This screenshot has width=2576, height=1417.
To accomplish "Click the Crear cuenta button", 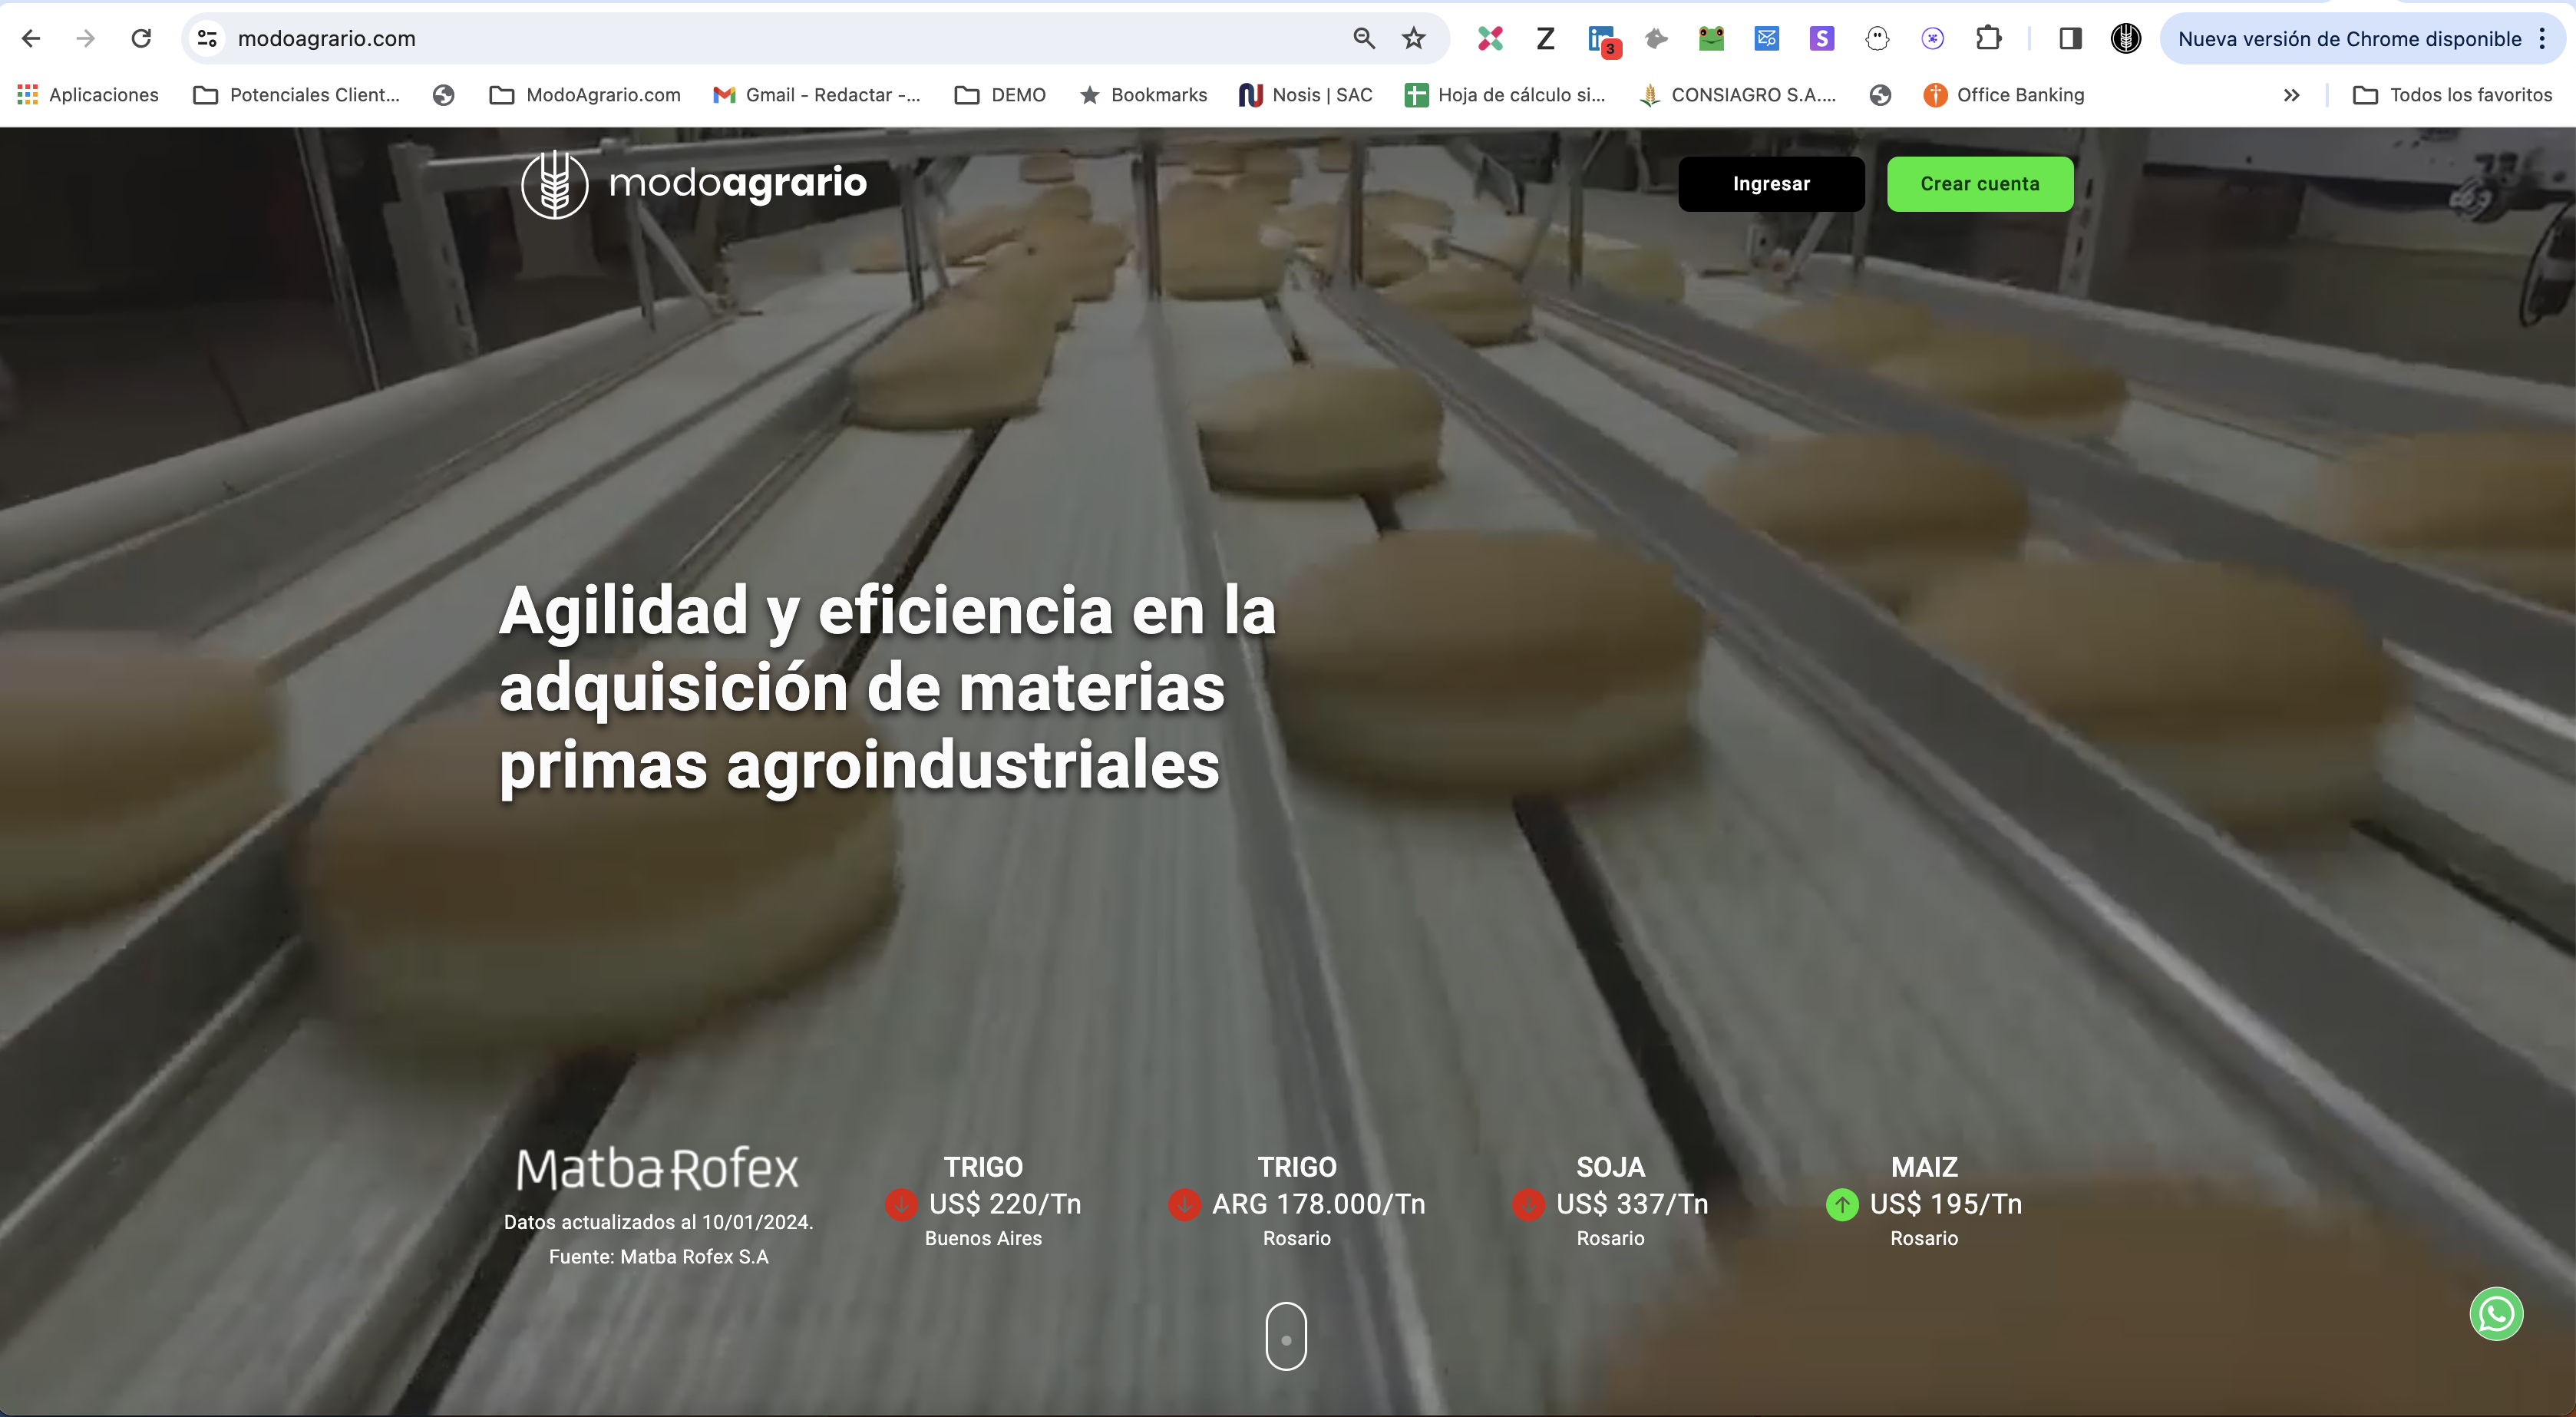I will [x=1980, y=184].
